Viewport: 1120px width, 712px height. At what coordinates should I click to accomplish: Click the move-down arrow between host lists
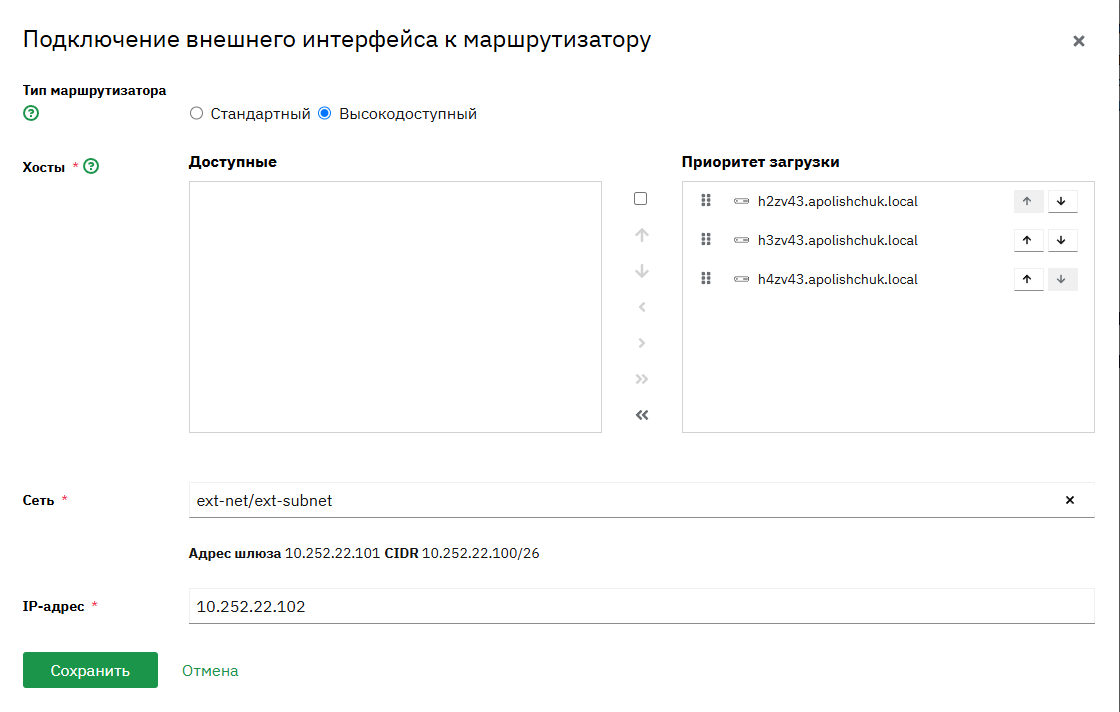[x=642, y=271]
